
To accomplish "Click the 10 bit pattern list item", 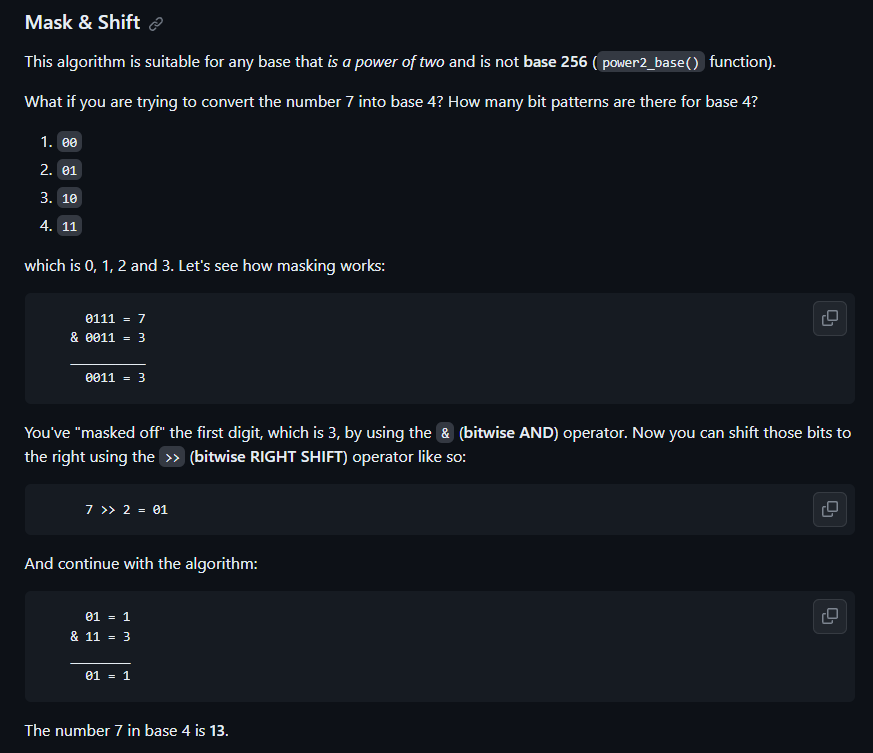I will pos(70,198).
